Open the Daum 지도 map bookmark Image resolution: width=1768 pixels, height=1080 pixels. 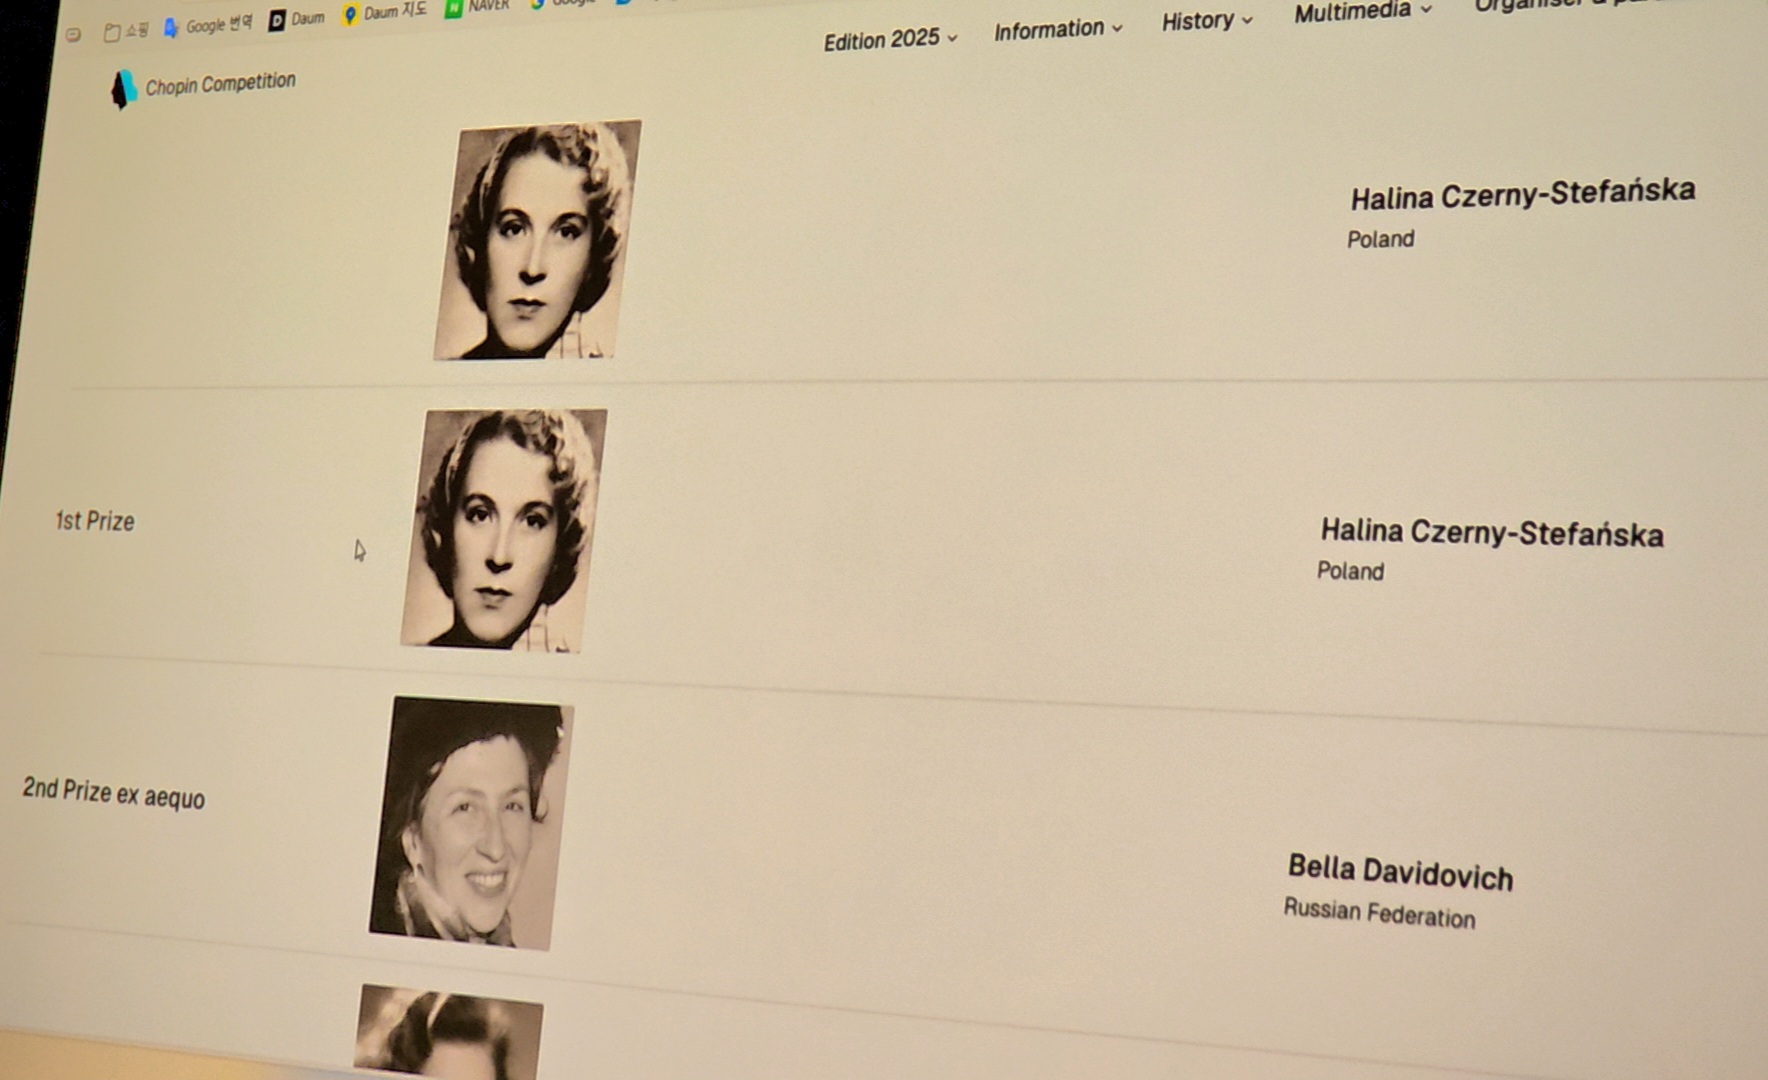coord(384,13)
